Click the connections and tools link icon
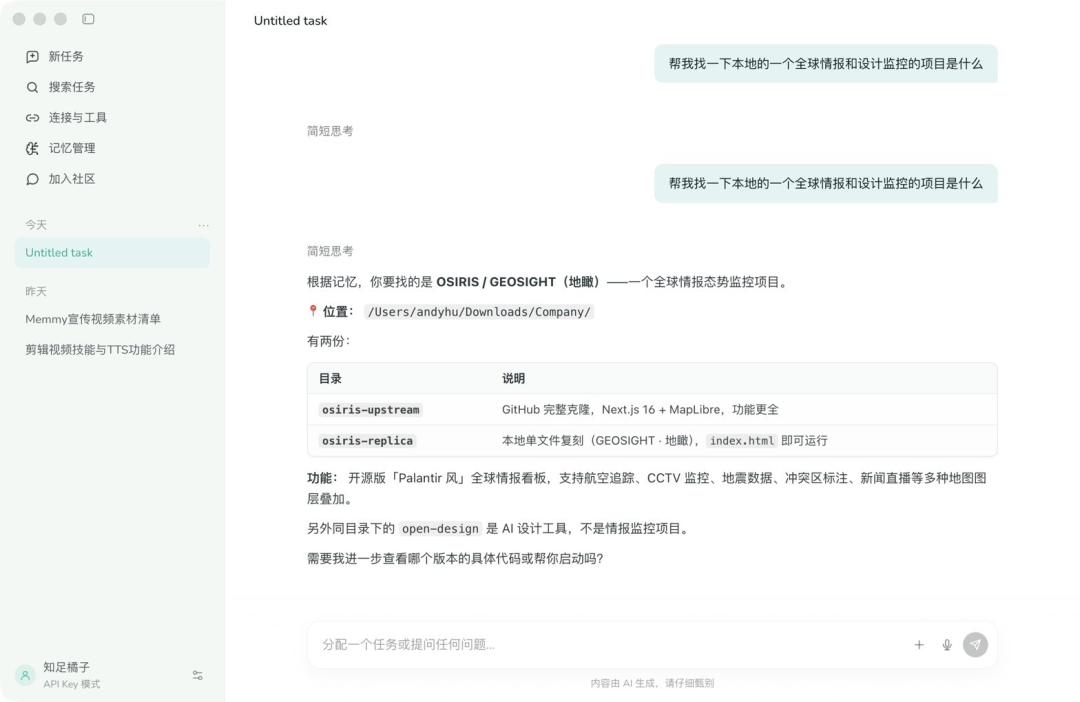This screenshot has width=1080, height=702. coord(32,118)
